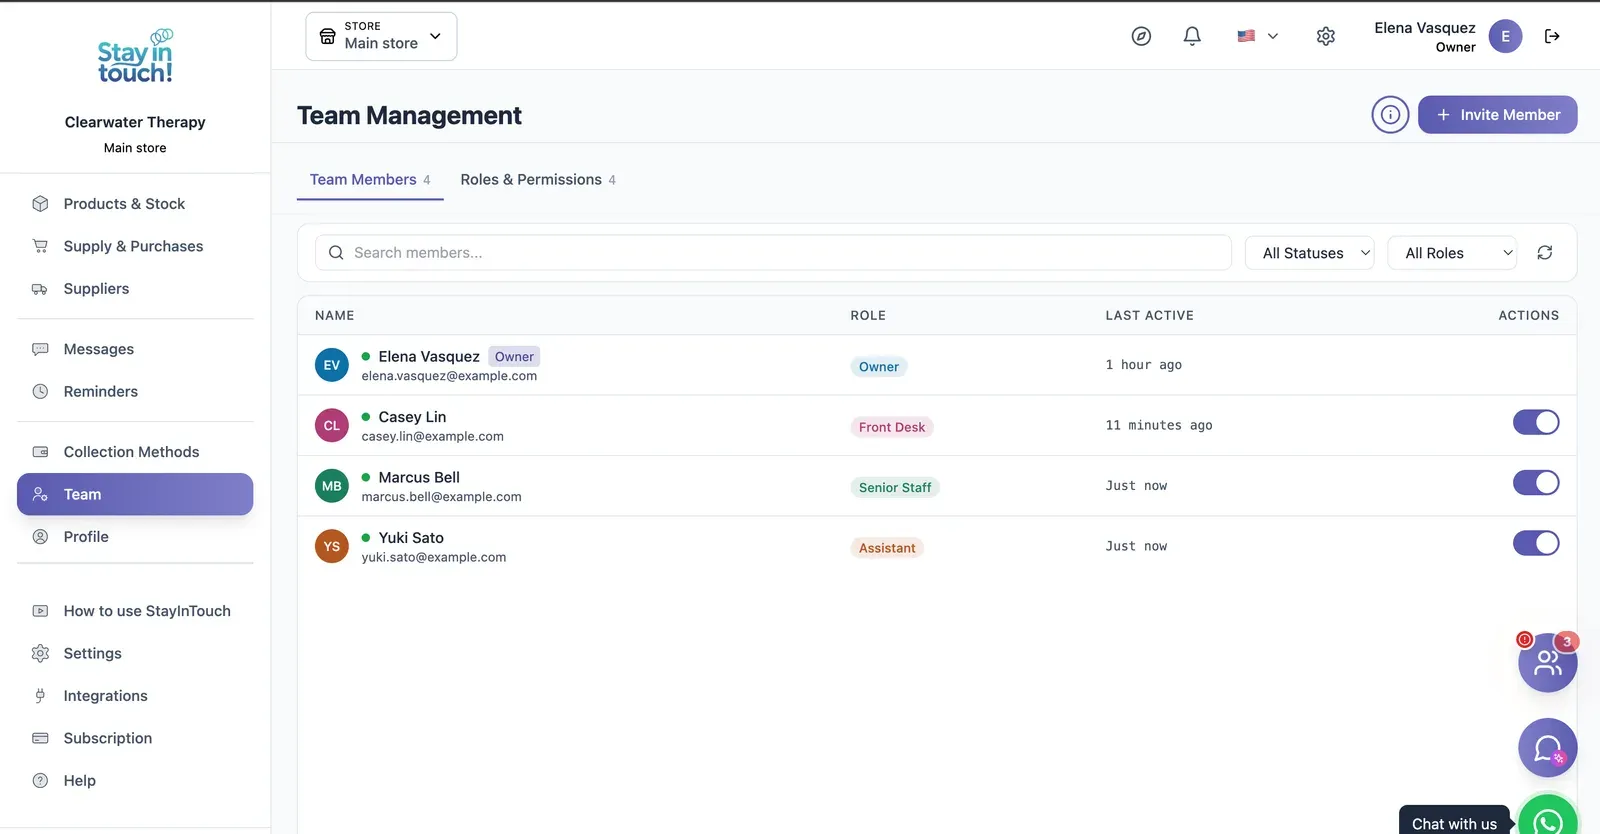Disable Yuki Sato's active switch
This screenshot has height=834, width=1600.
[1536, 543]
